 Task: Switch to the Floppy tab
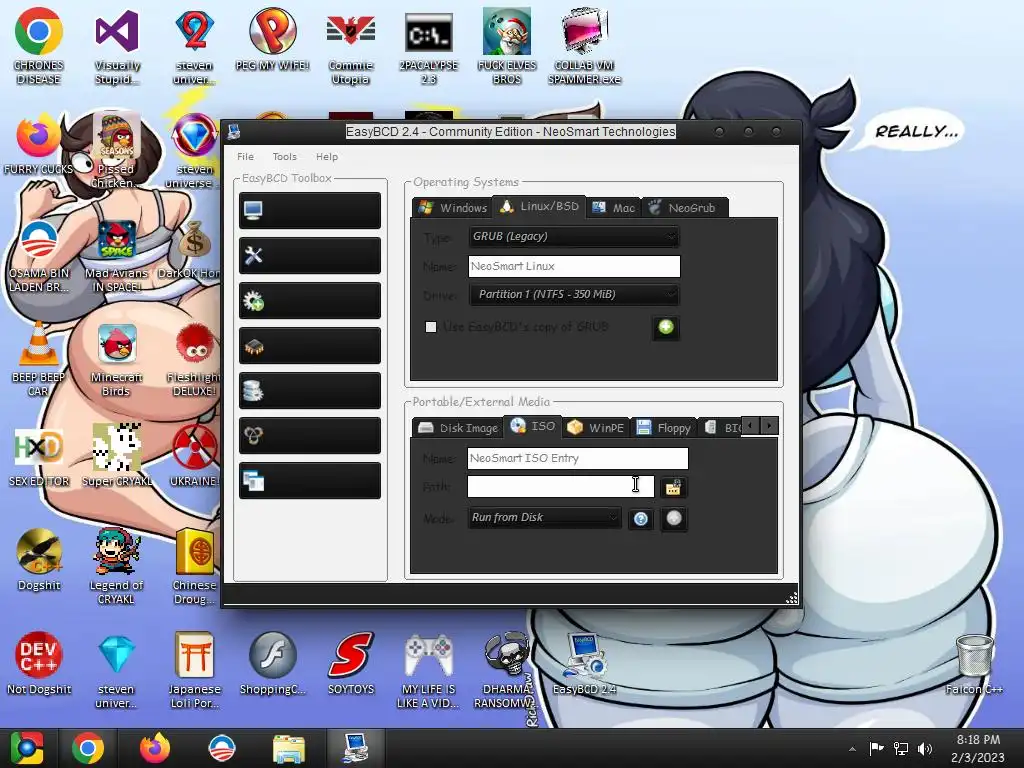click(x=664, y=428)
